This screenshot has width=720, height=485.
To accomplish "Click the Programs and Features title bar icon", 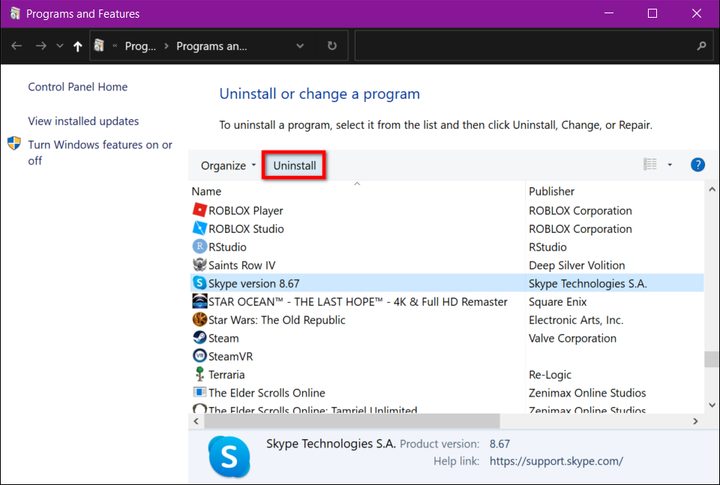I will click(15, 13).
